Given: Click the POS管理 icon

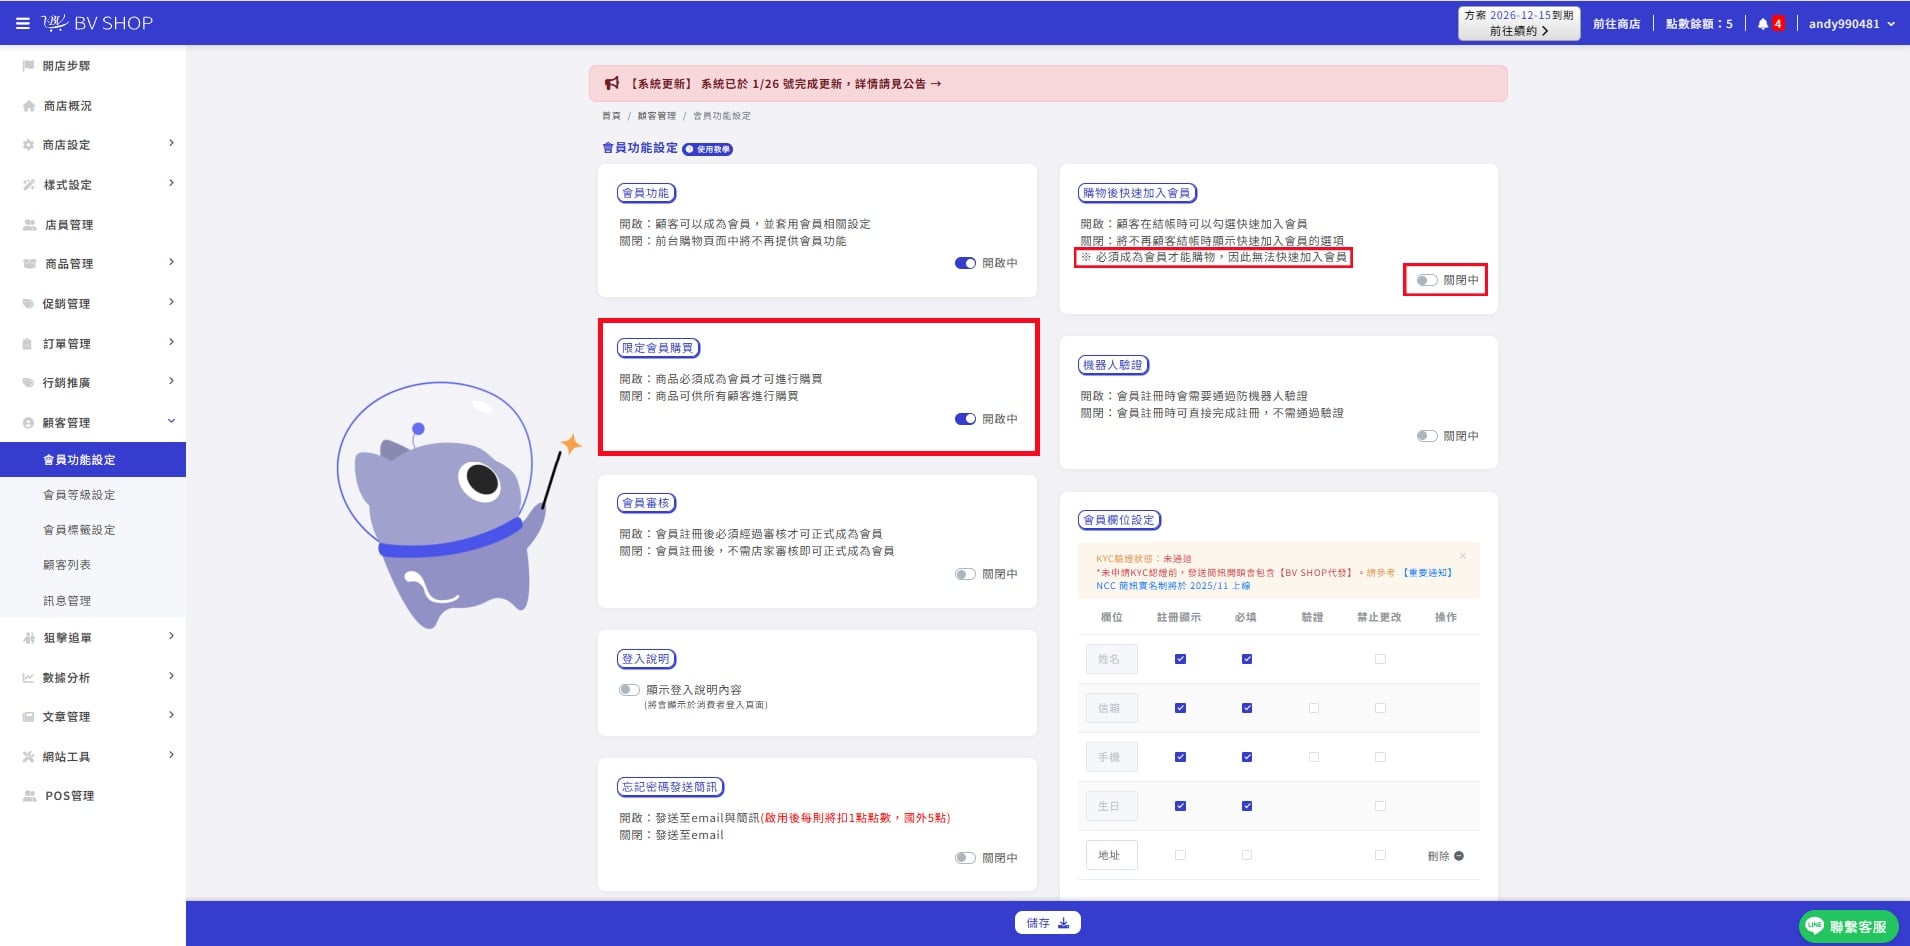Looking at the screenshot, I should pos(29,796).
